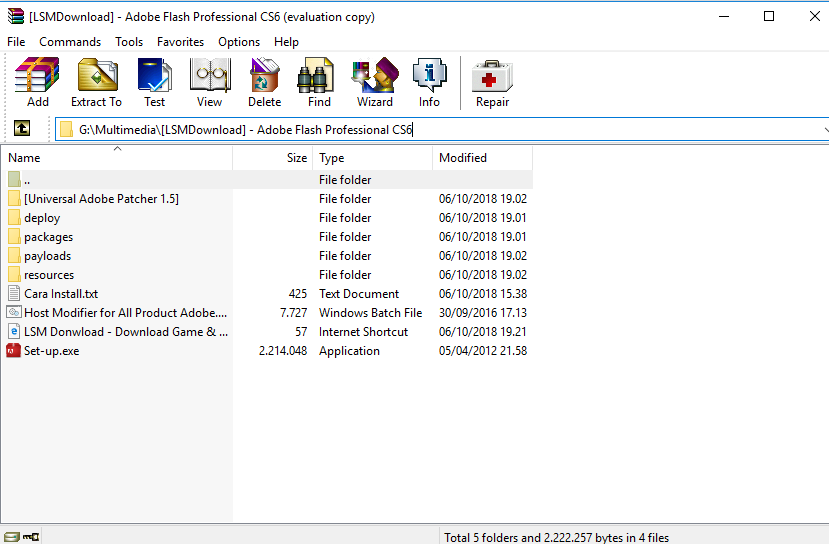Click the '05/04/2012 21.58' modified date
This screenshot has height=544, width=829.
[x=483, y=351]
